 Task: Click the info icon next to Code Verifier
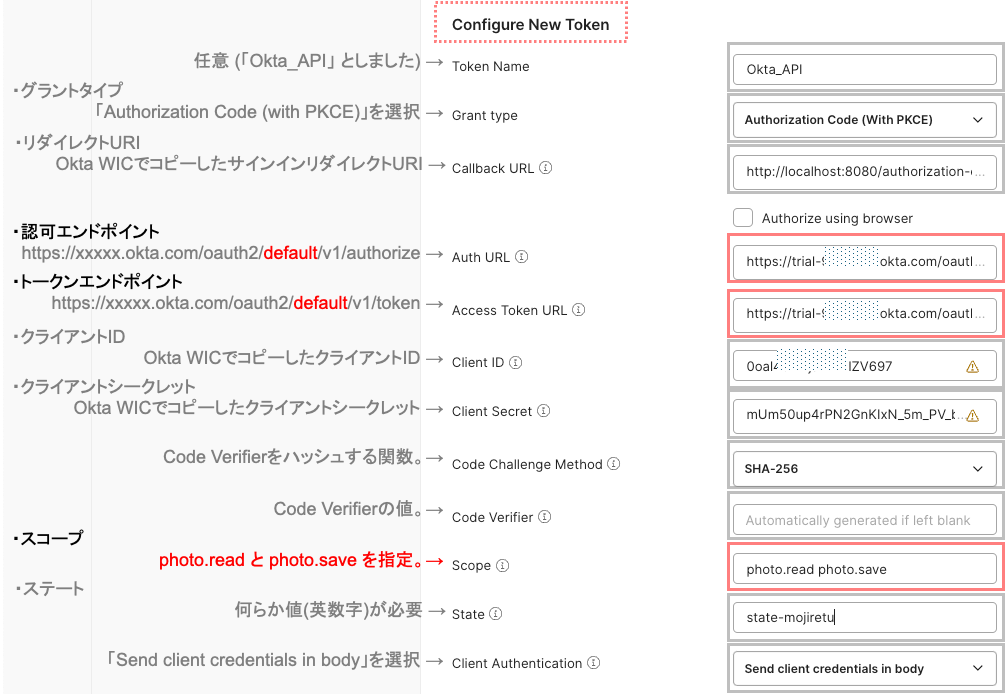(545, 516)
